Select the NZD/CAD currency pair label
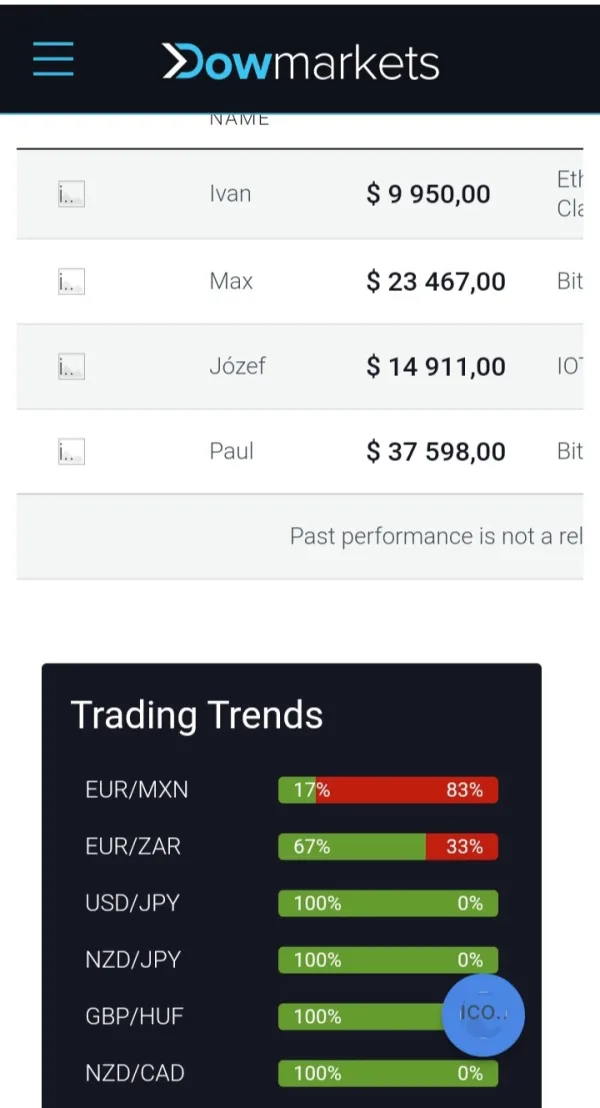The image size is (600, 1108). [135, 1073]
